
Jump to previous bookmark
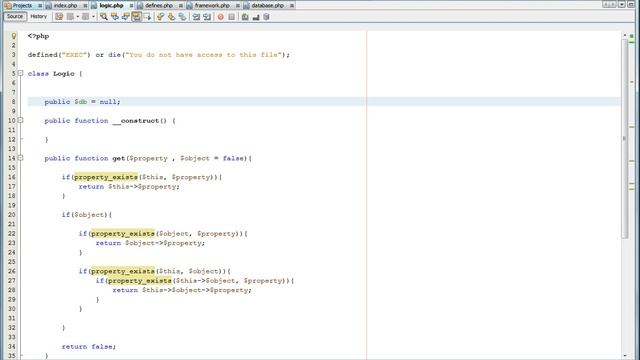click(x=160, y=17)
